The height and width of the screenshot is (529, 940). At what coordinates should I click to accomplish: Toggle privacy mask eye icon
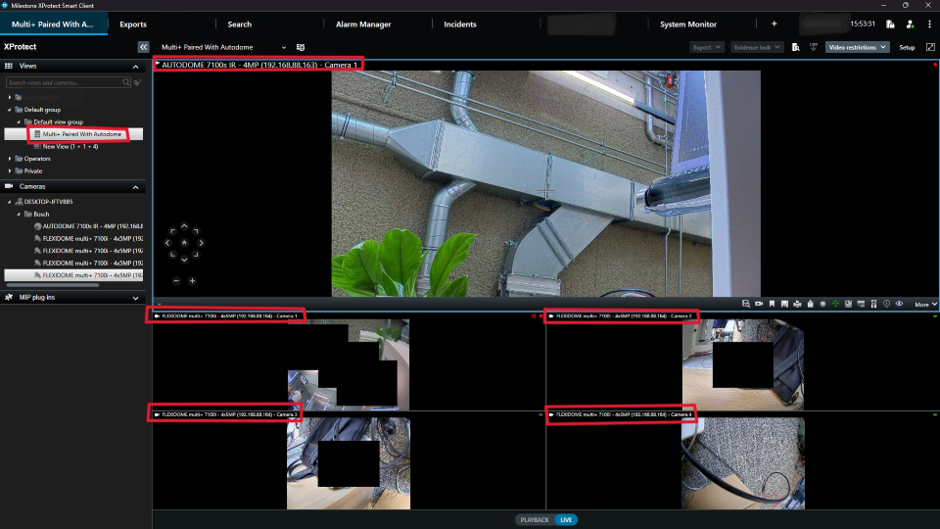point(899,303)
